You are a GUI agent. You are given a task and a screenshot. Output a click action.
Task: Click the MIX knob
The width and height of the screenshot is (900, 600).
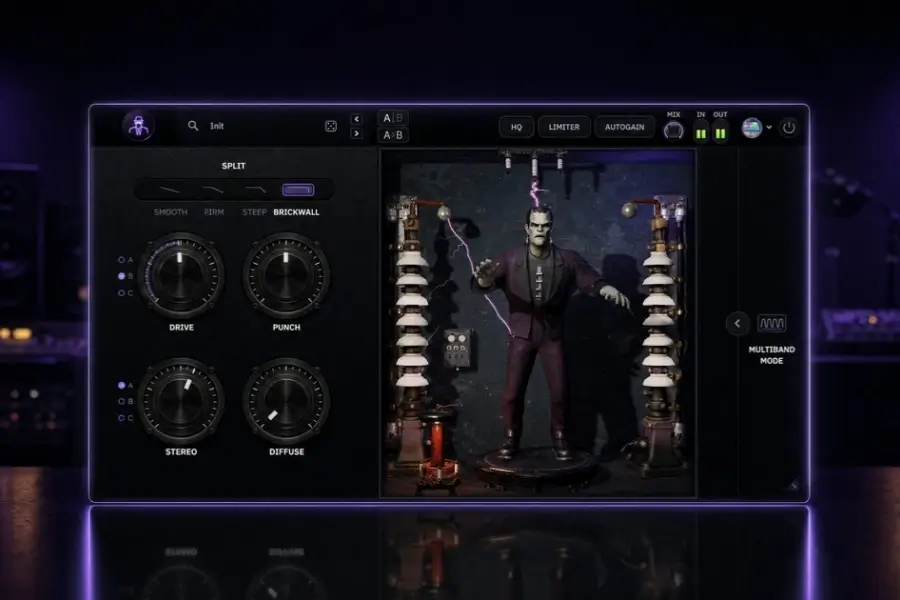pyautogui.click(x=673, y=131)
